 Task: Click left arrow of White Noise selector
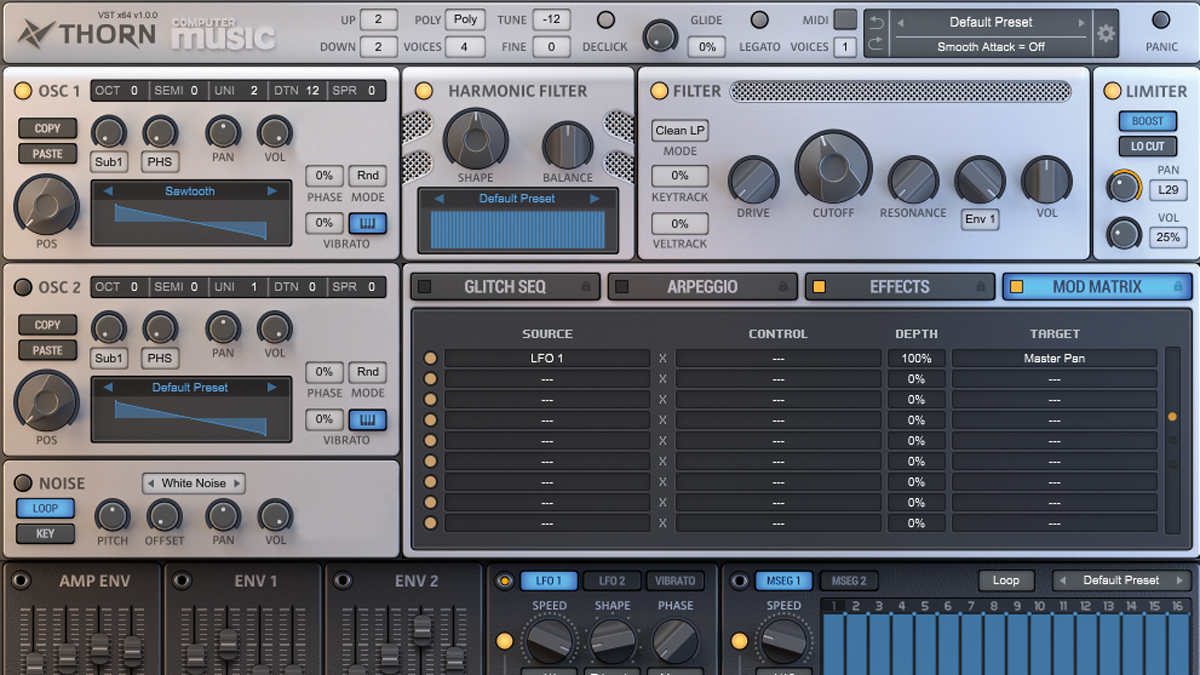[x=152, y=483]
